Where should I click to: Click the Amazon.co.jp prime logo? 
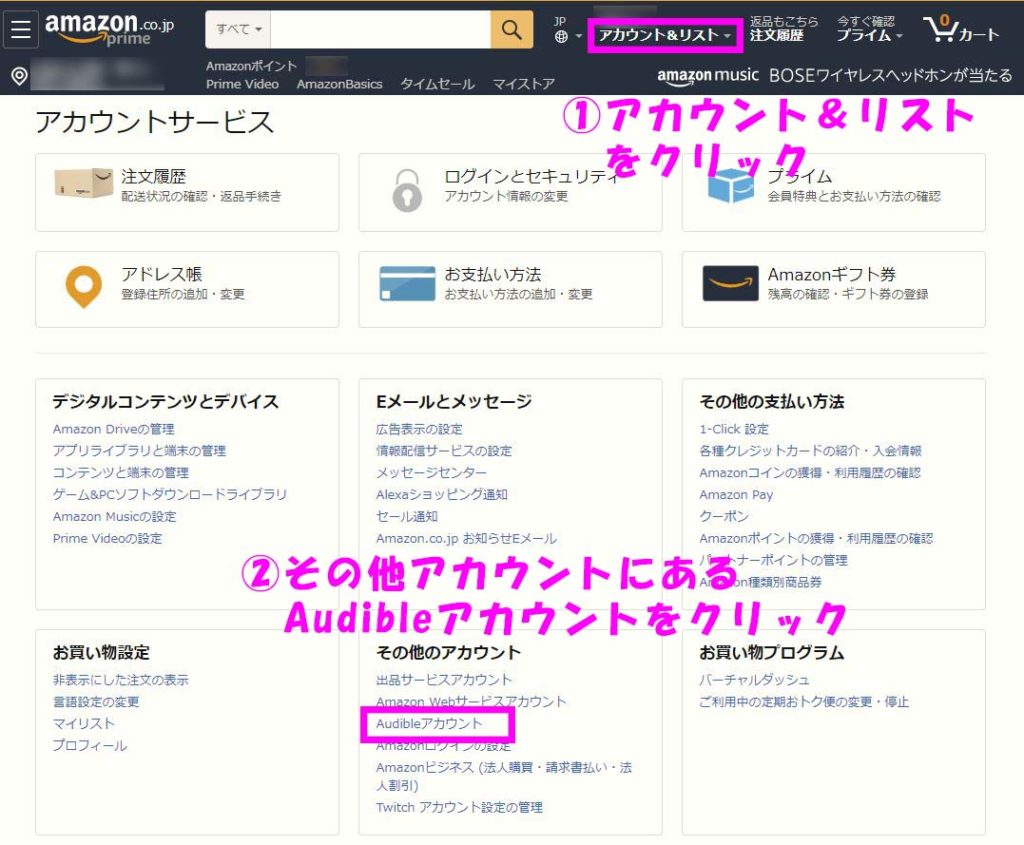109,29
